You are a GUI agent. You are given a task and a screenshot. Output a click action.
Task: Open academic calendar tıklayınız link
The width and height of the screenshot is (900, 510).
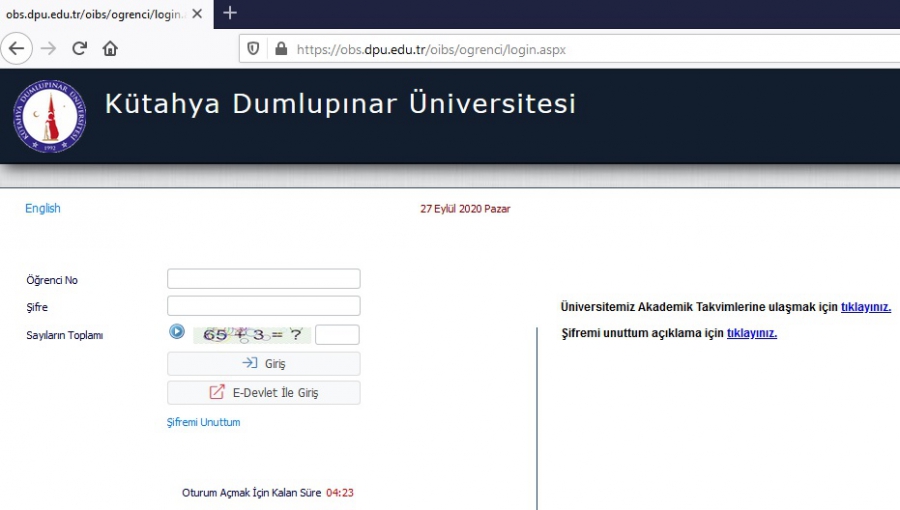click(x=866, y=307)
